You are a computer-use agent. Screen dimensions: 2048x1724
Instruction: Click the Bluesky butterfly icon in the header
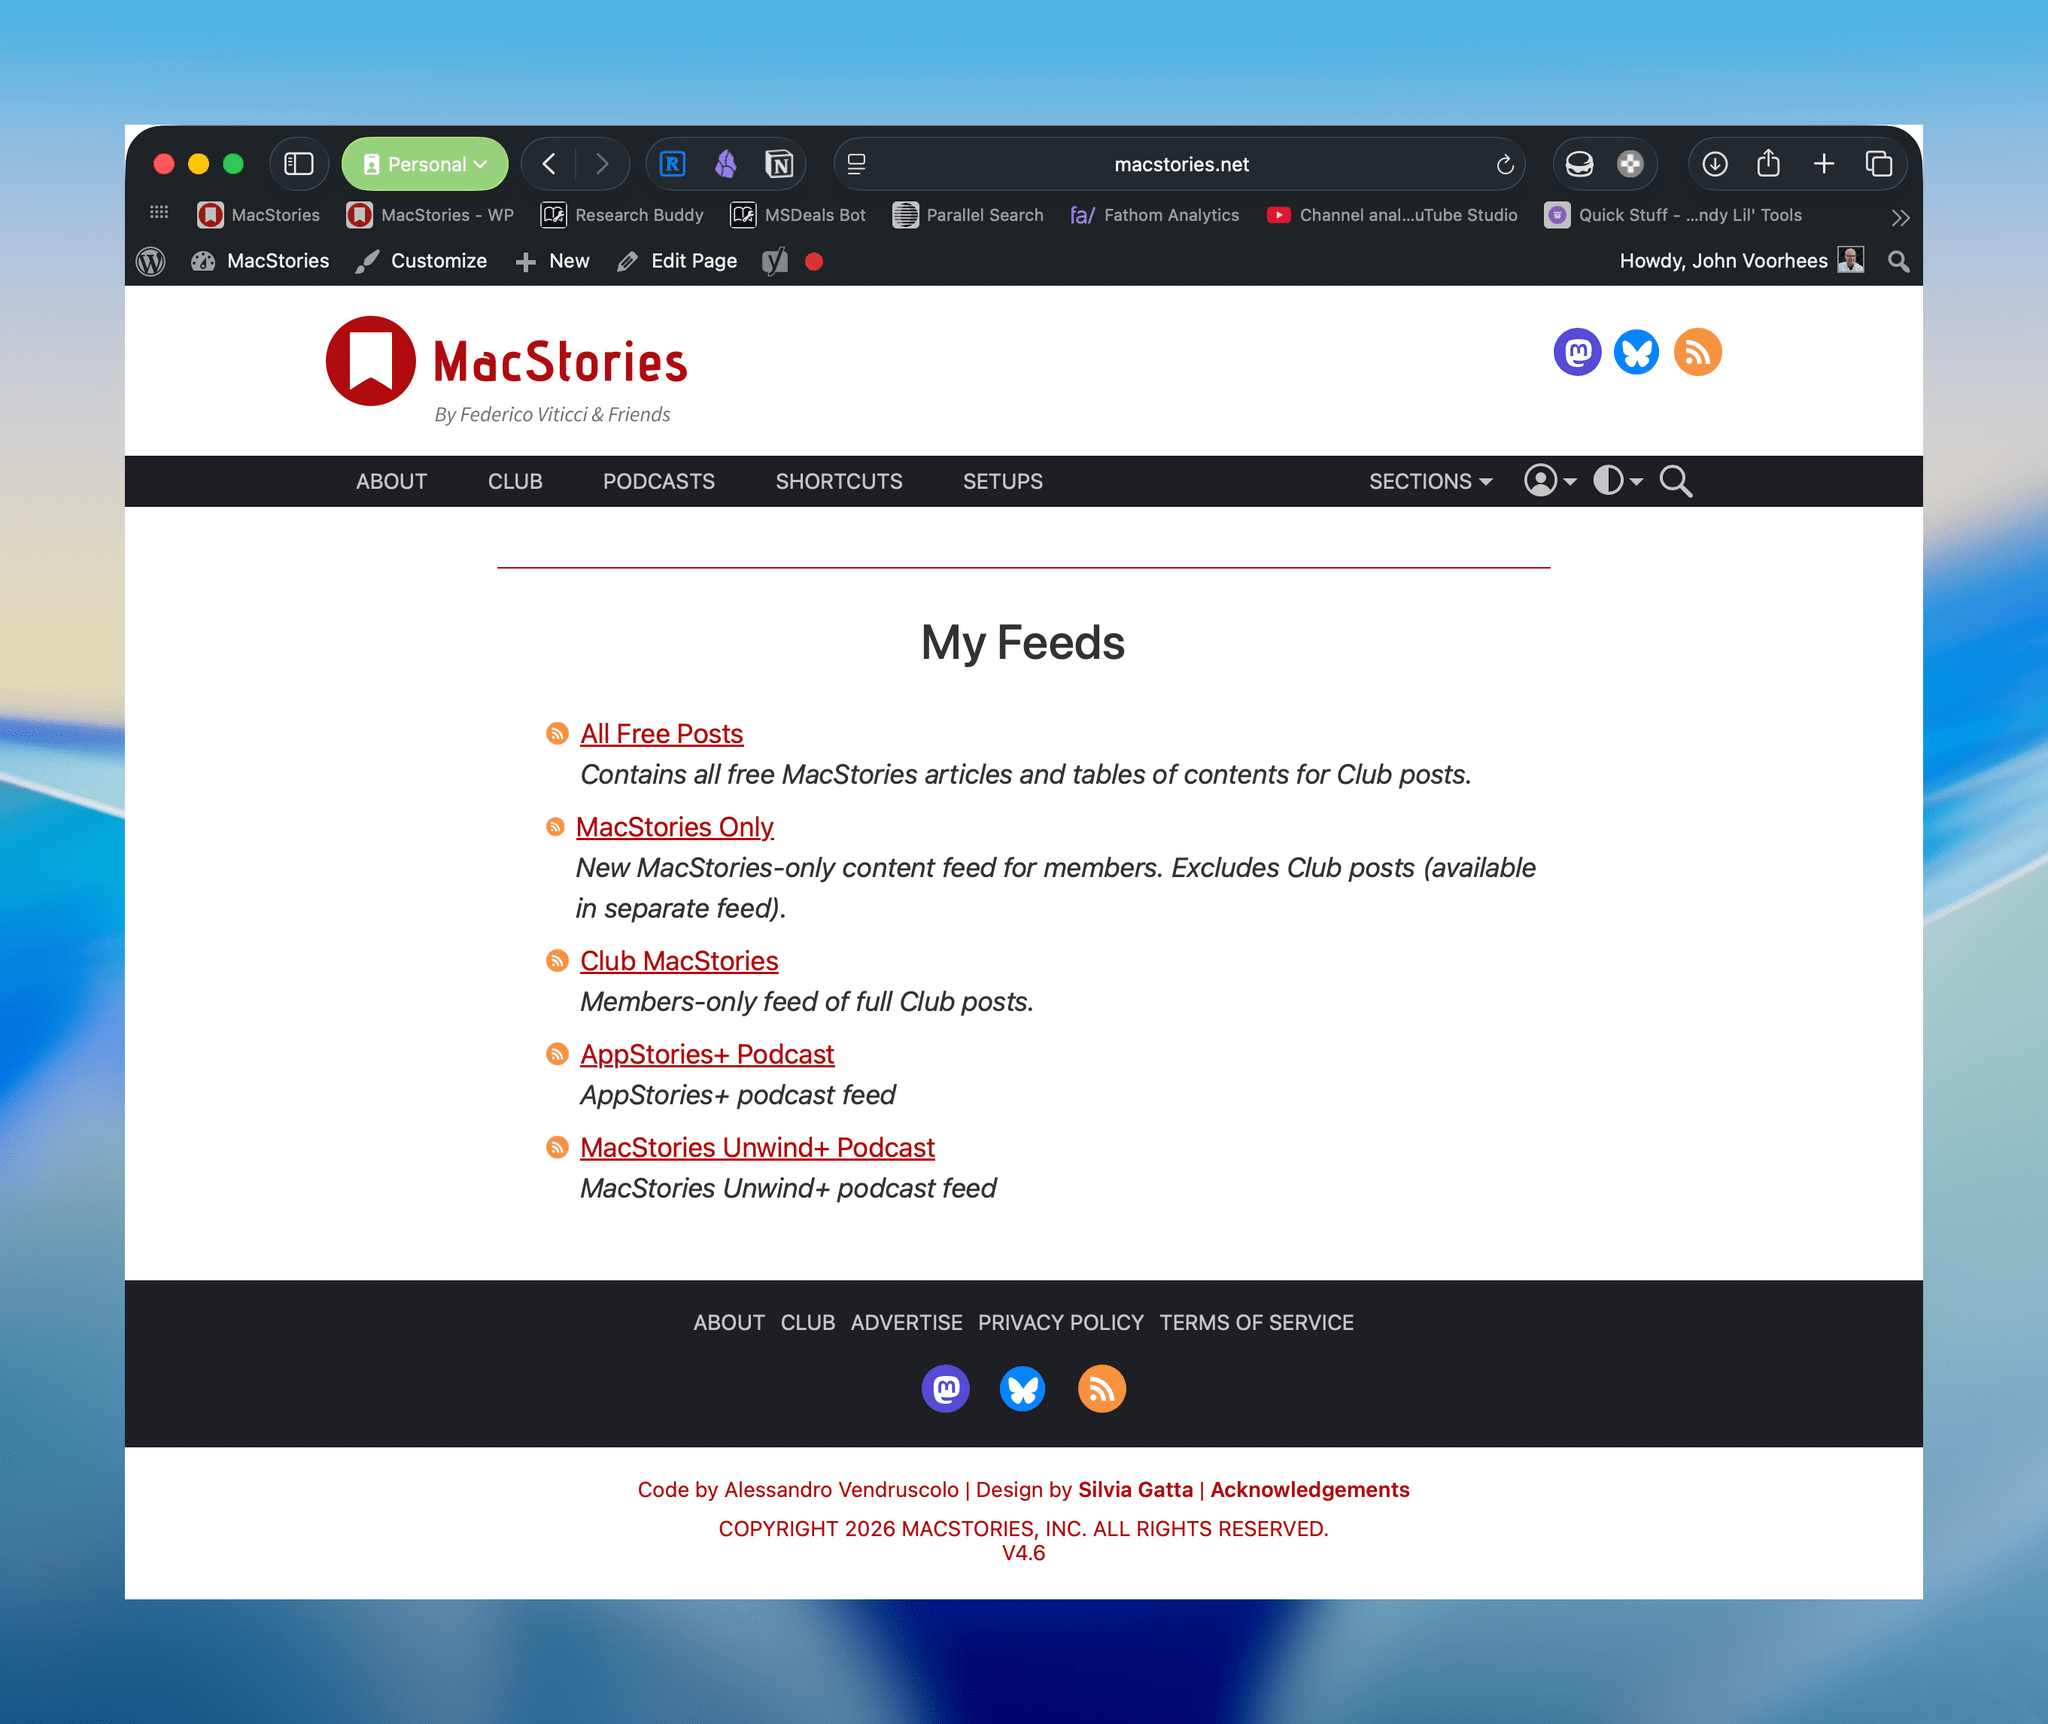(1636, 352)
